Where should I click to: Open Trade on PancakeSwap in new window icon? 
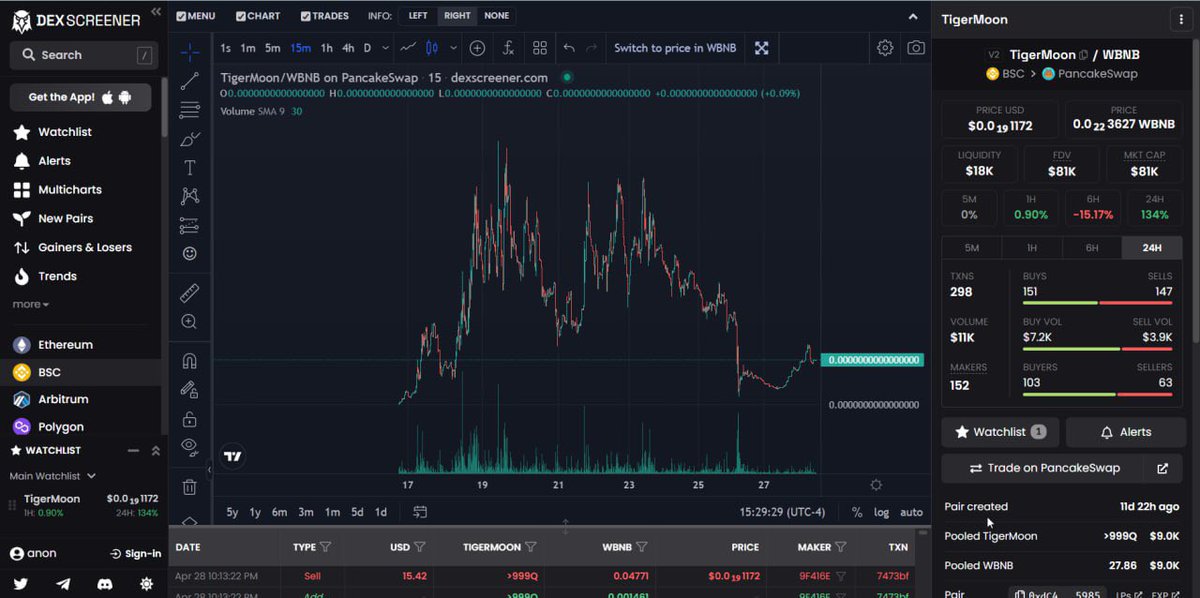coord(1162,468)
